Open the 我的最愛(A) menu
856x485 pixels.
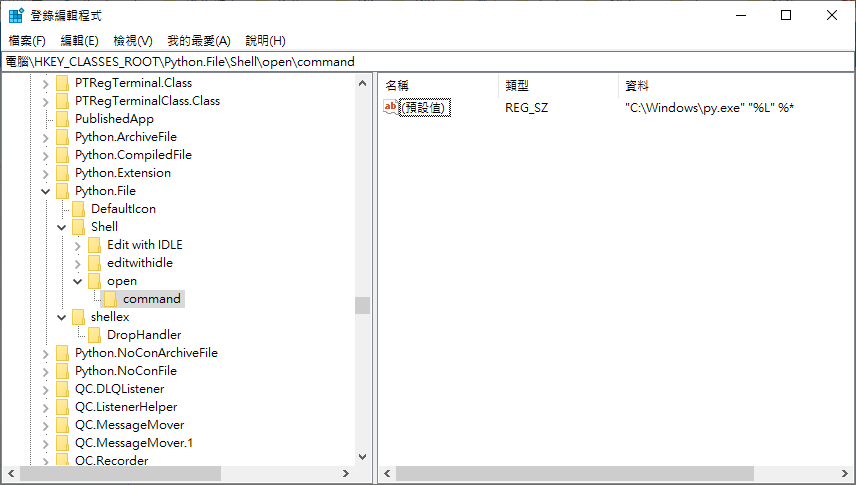click(x=199, y=40)
